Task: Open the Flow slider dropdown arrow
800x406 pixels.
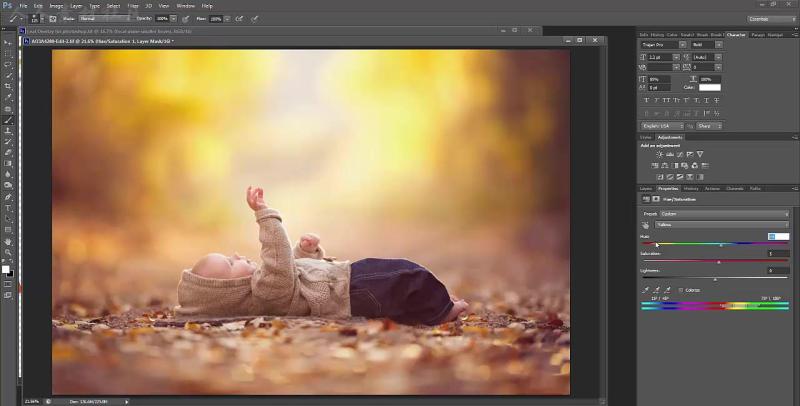Action: point(227,19)
